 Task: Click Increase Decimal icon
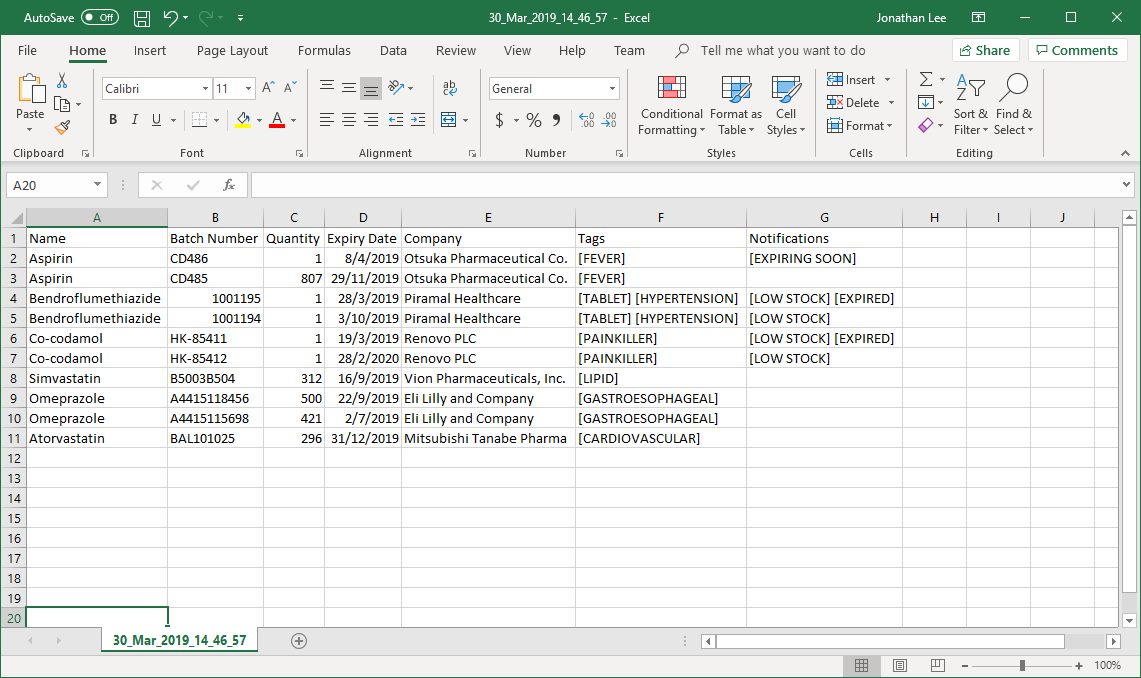point(587,120)
